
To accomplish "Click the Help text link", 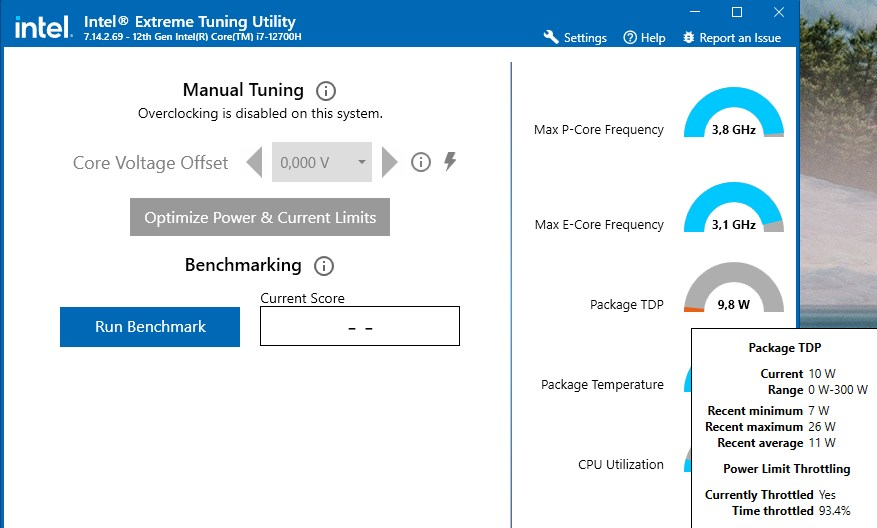I will tap(653, 38).
